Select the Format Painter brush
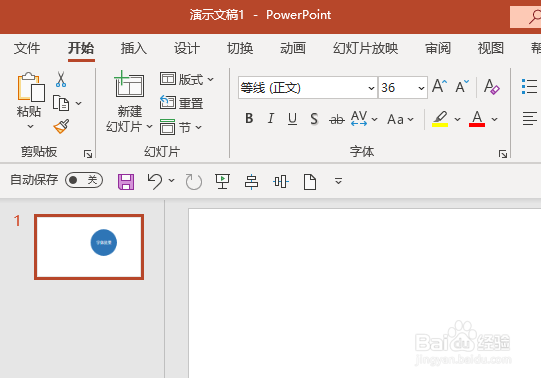 click(x=61, y=127)
